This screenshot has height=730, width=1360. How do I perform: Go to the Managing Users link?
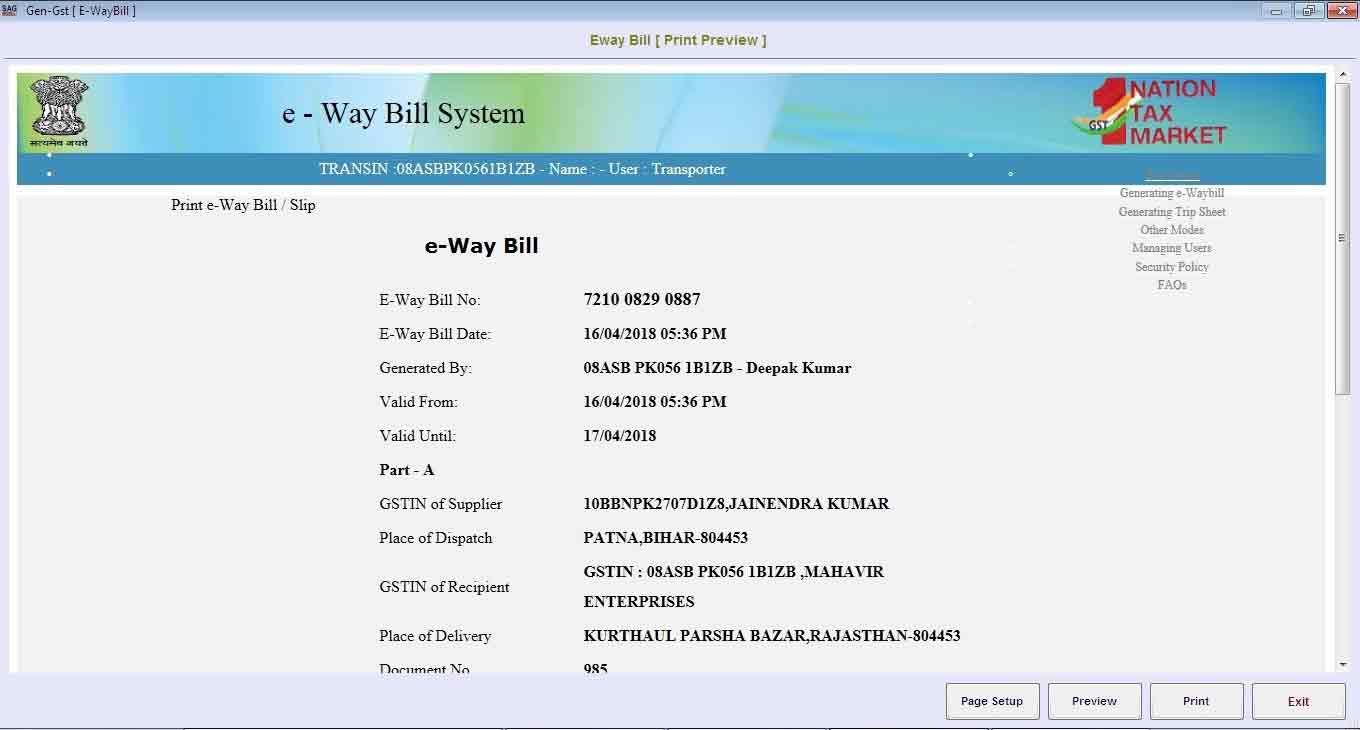pyautogui.click(x=1171, y=248)
